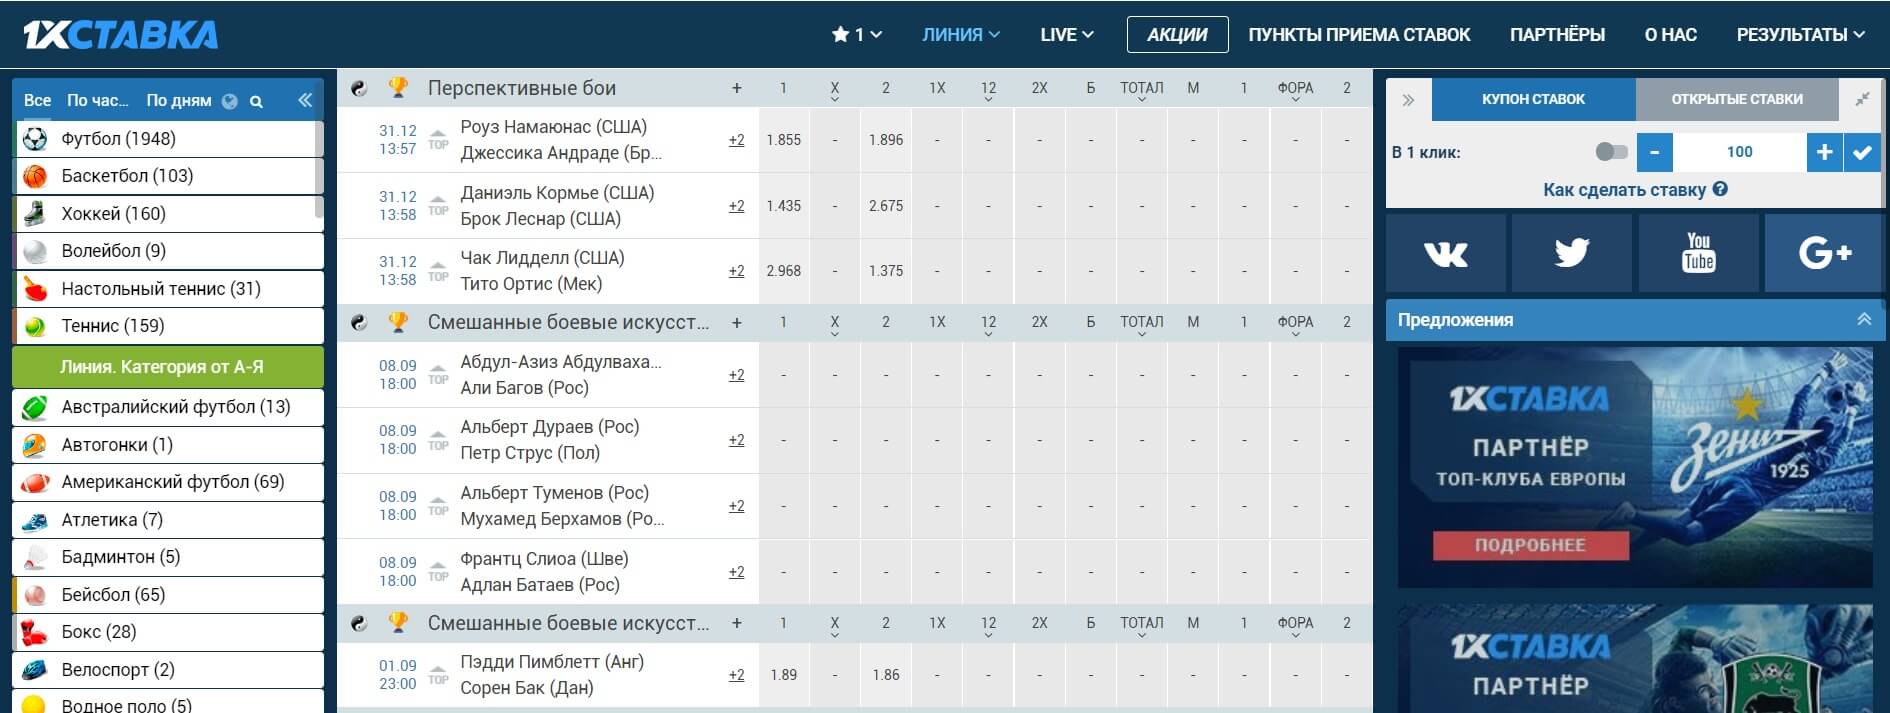Open ФОРА dropdown in Перспективные бои header
This screenshot has height=713, width=1890.
(1295, 89)
